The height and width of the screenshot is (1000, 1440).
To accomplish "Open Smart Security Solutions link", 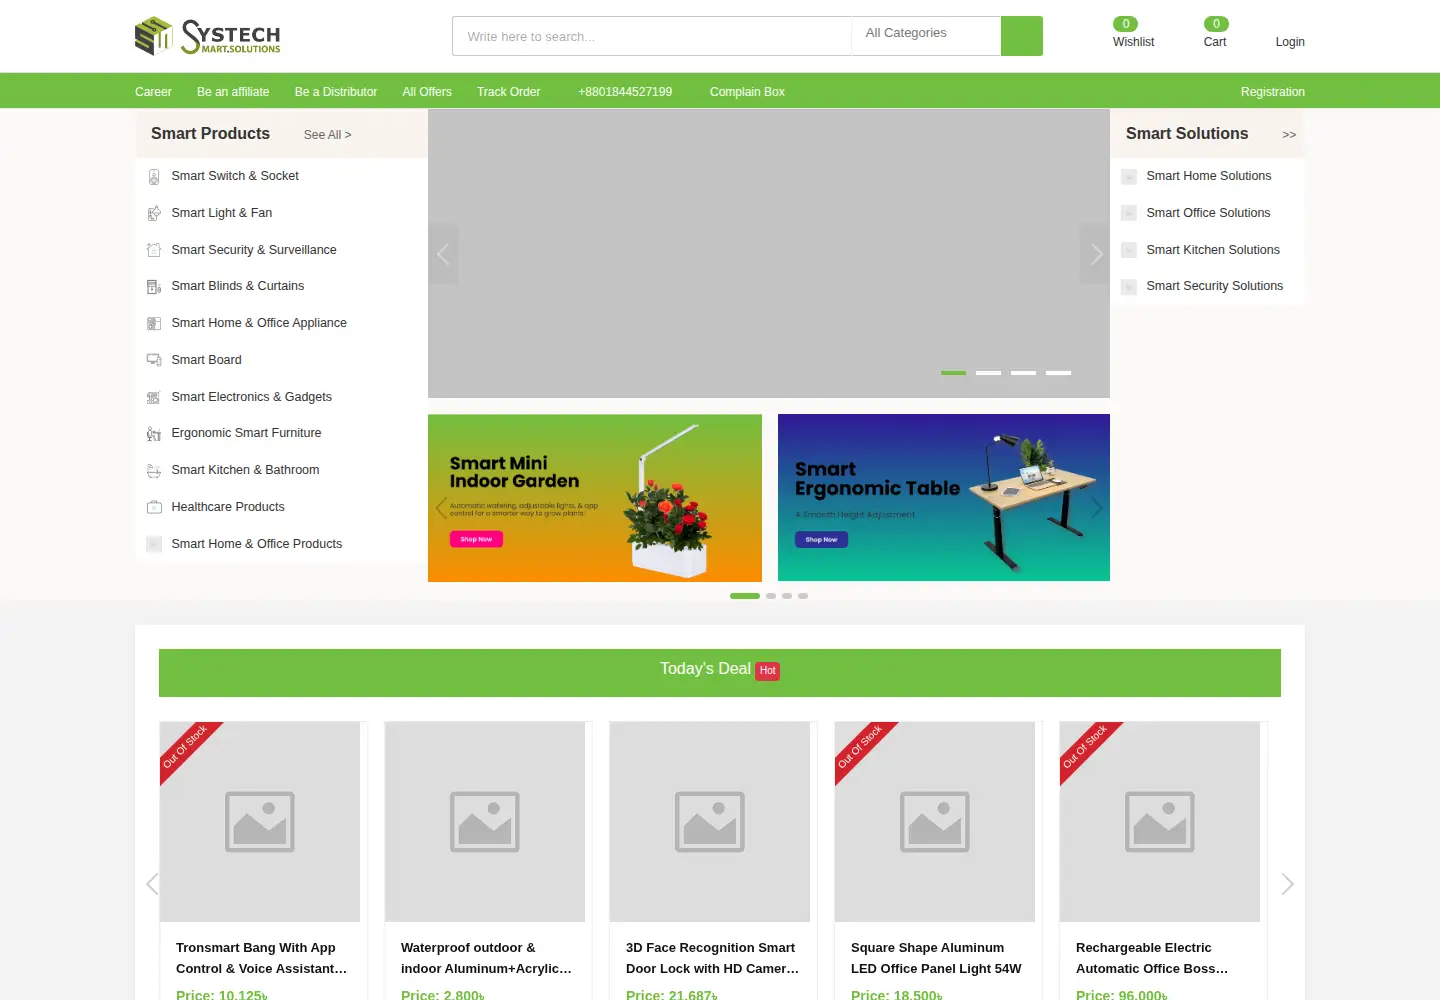I will tap(1215, 286).
